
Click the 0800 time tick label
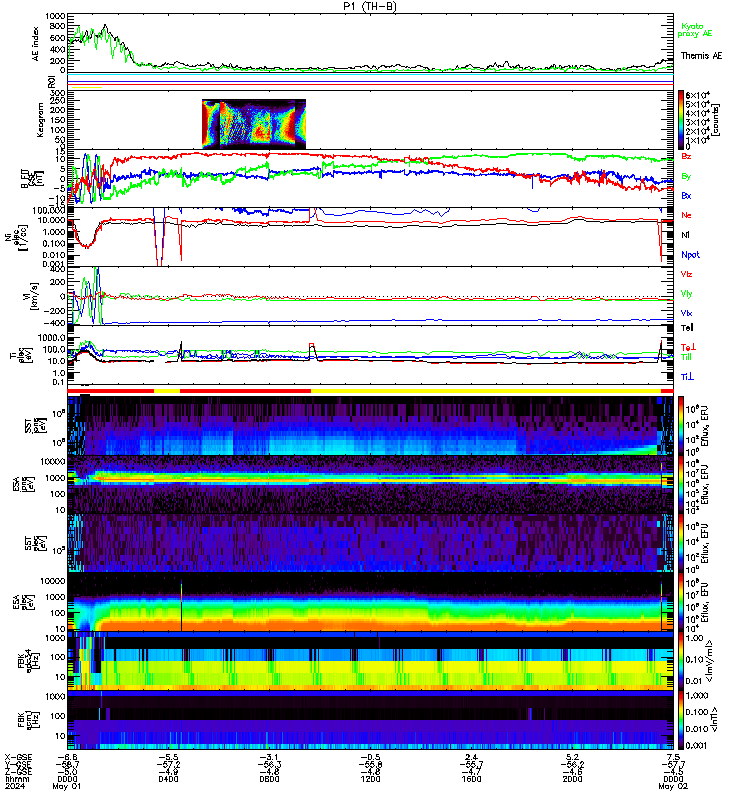point(269,779)
